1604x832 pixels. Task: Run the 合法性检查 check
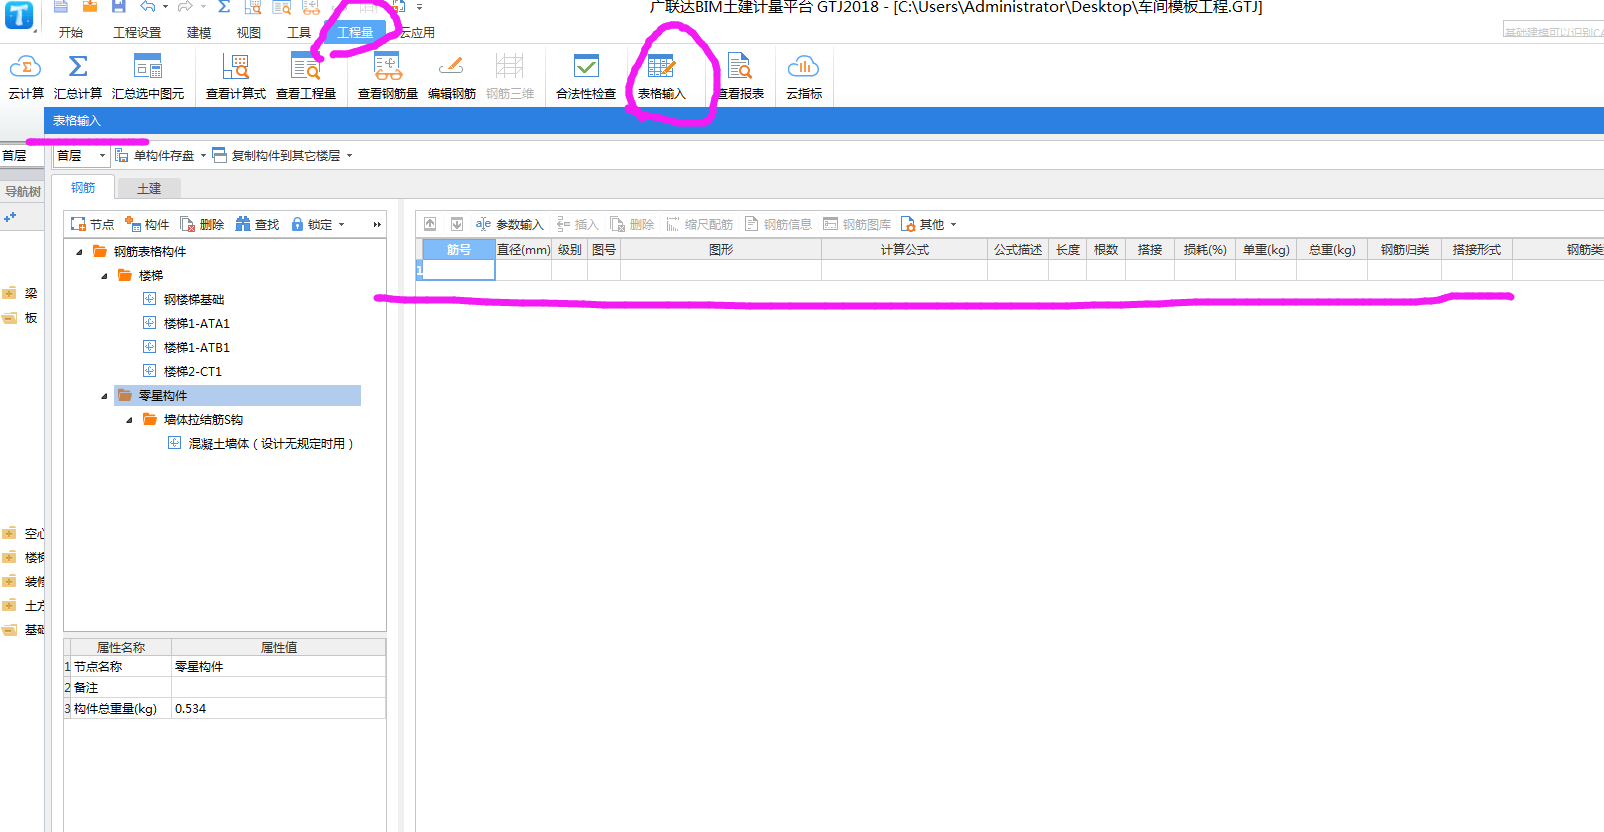pos(586,77)
